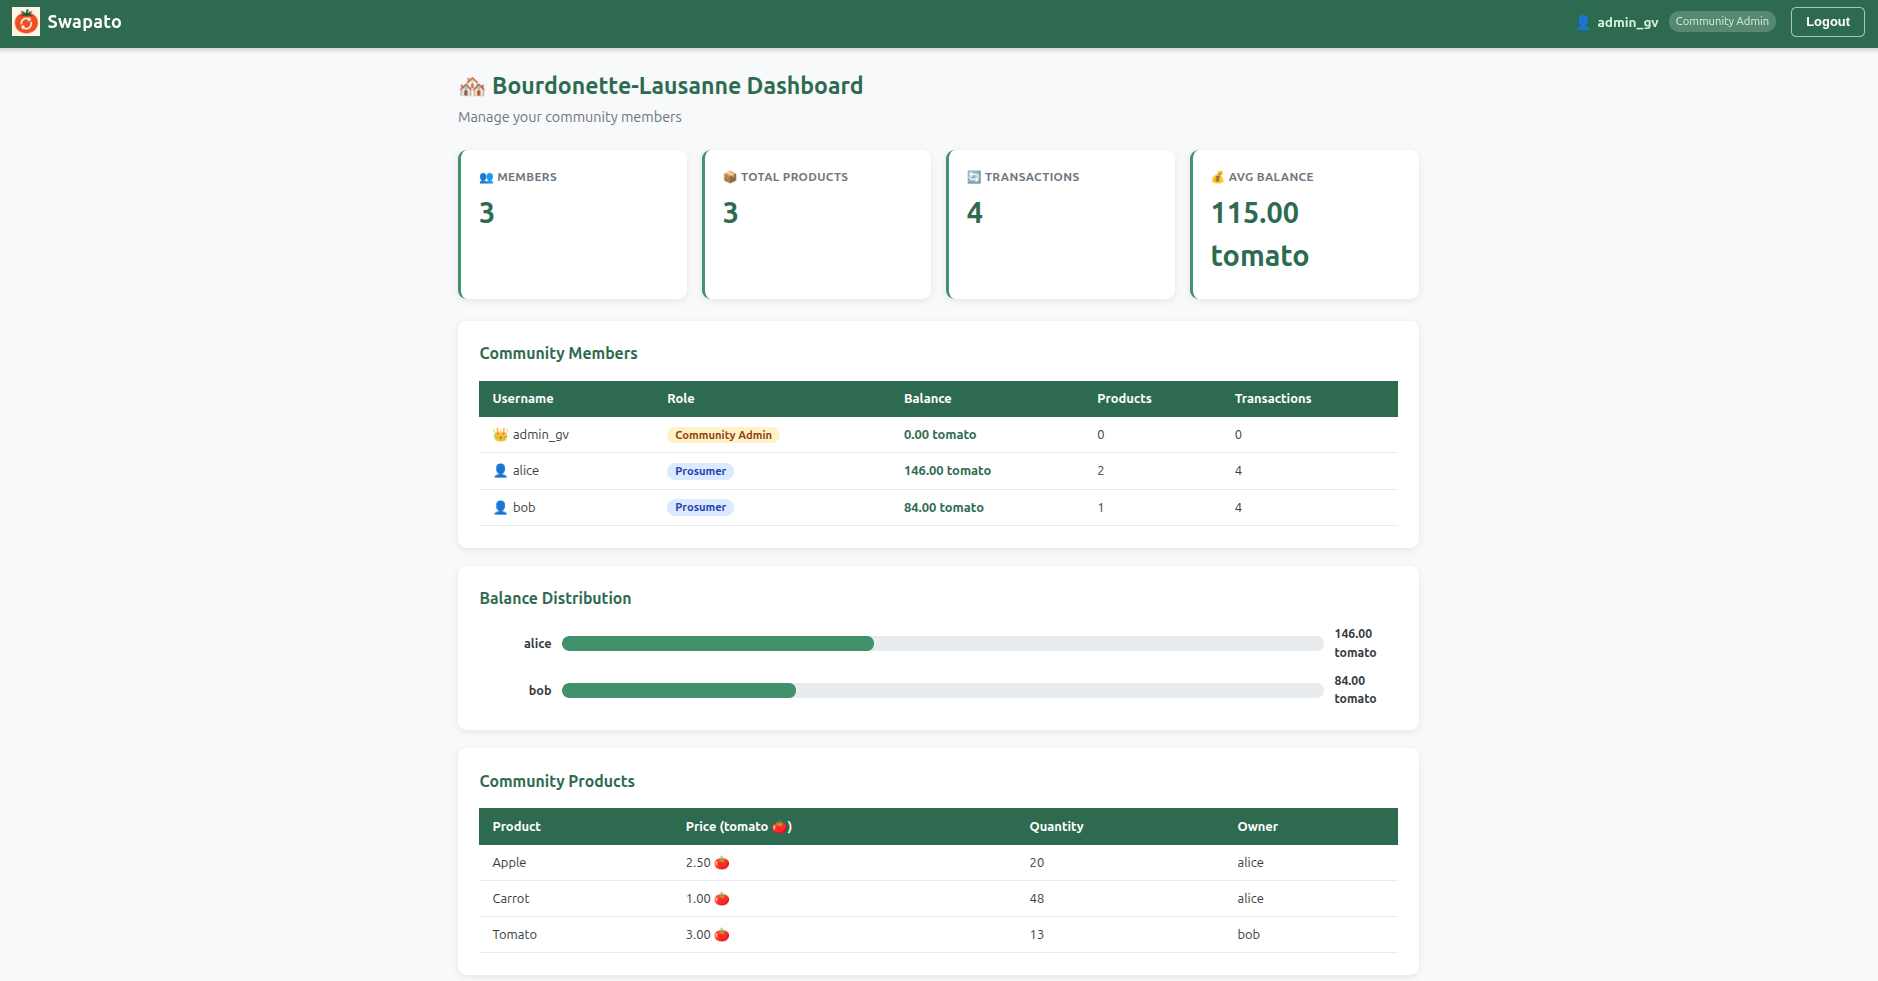Click the Products column header in members table
This screenshot has width=1878, height=981.
(1124, 399)
